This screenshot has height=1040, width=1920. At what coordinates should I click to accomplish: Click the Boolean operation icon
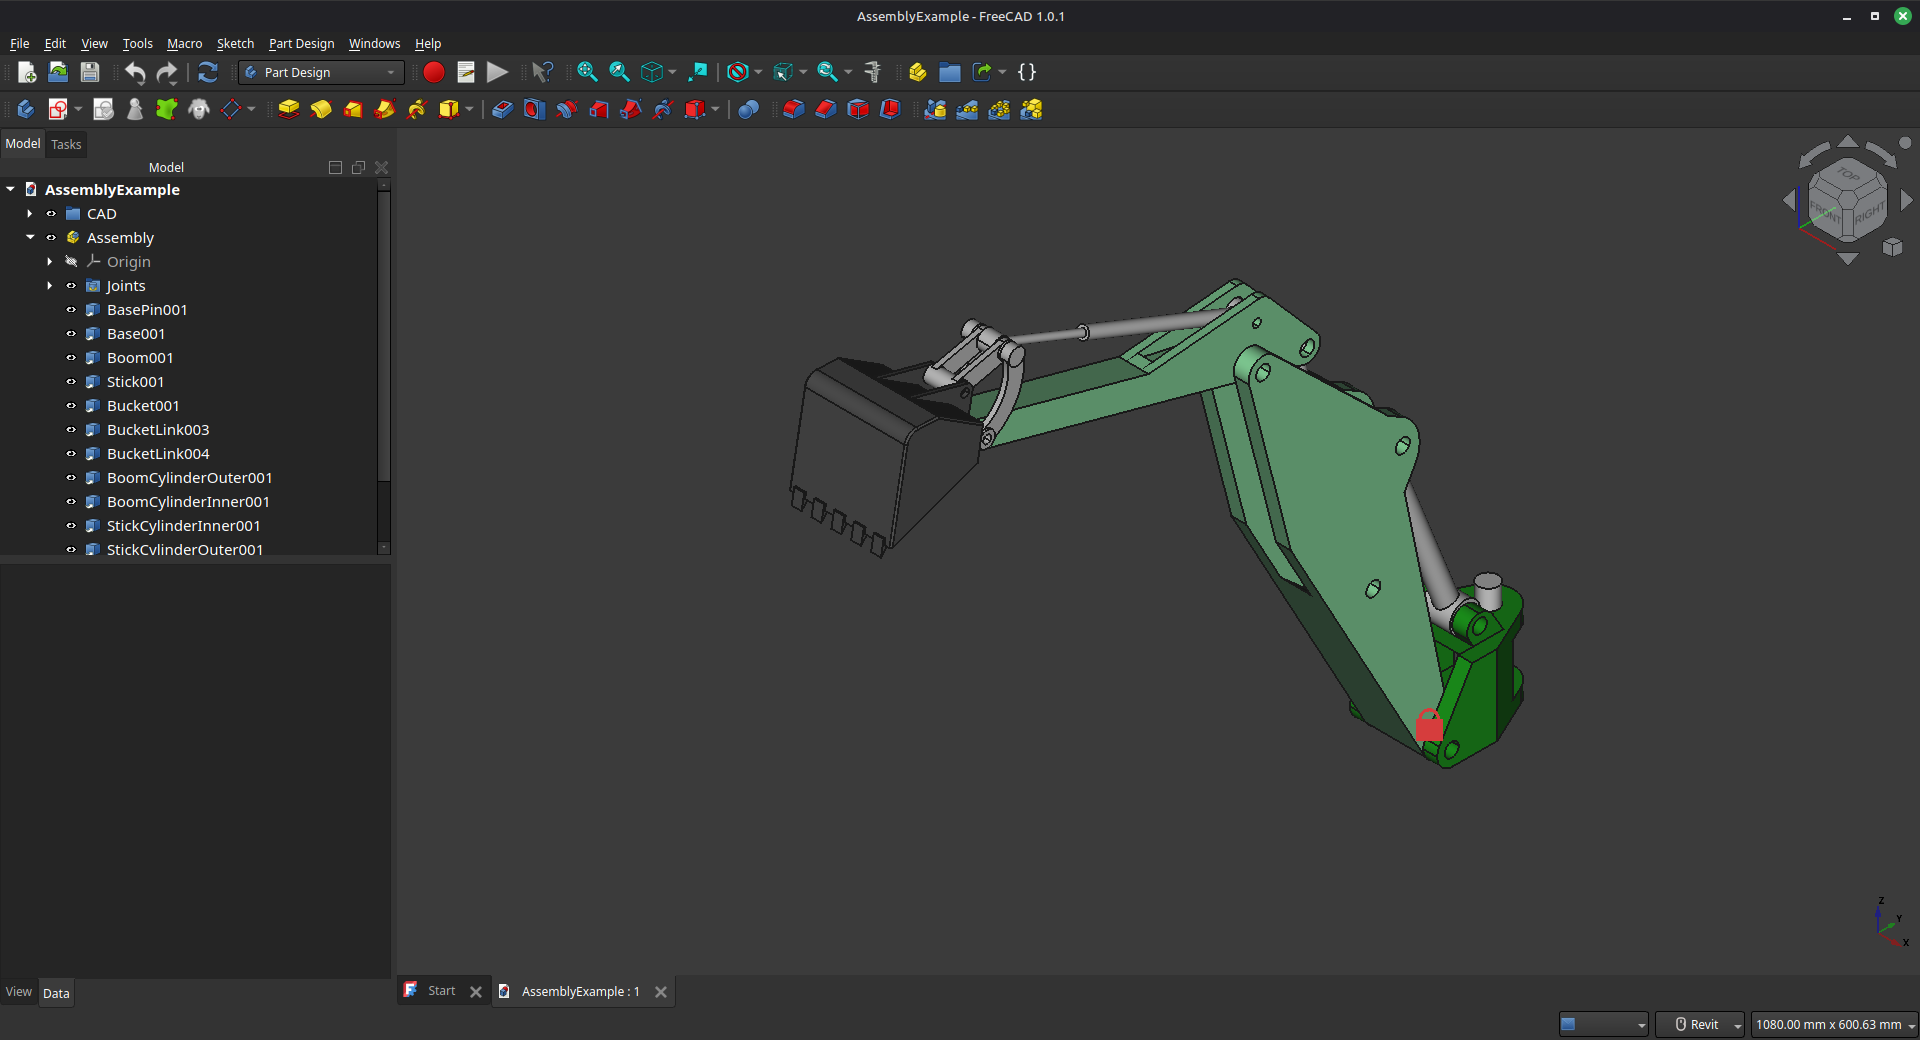click(x=748, y=109)
